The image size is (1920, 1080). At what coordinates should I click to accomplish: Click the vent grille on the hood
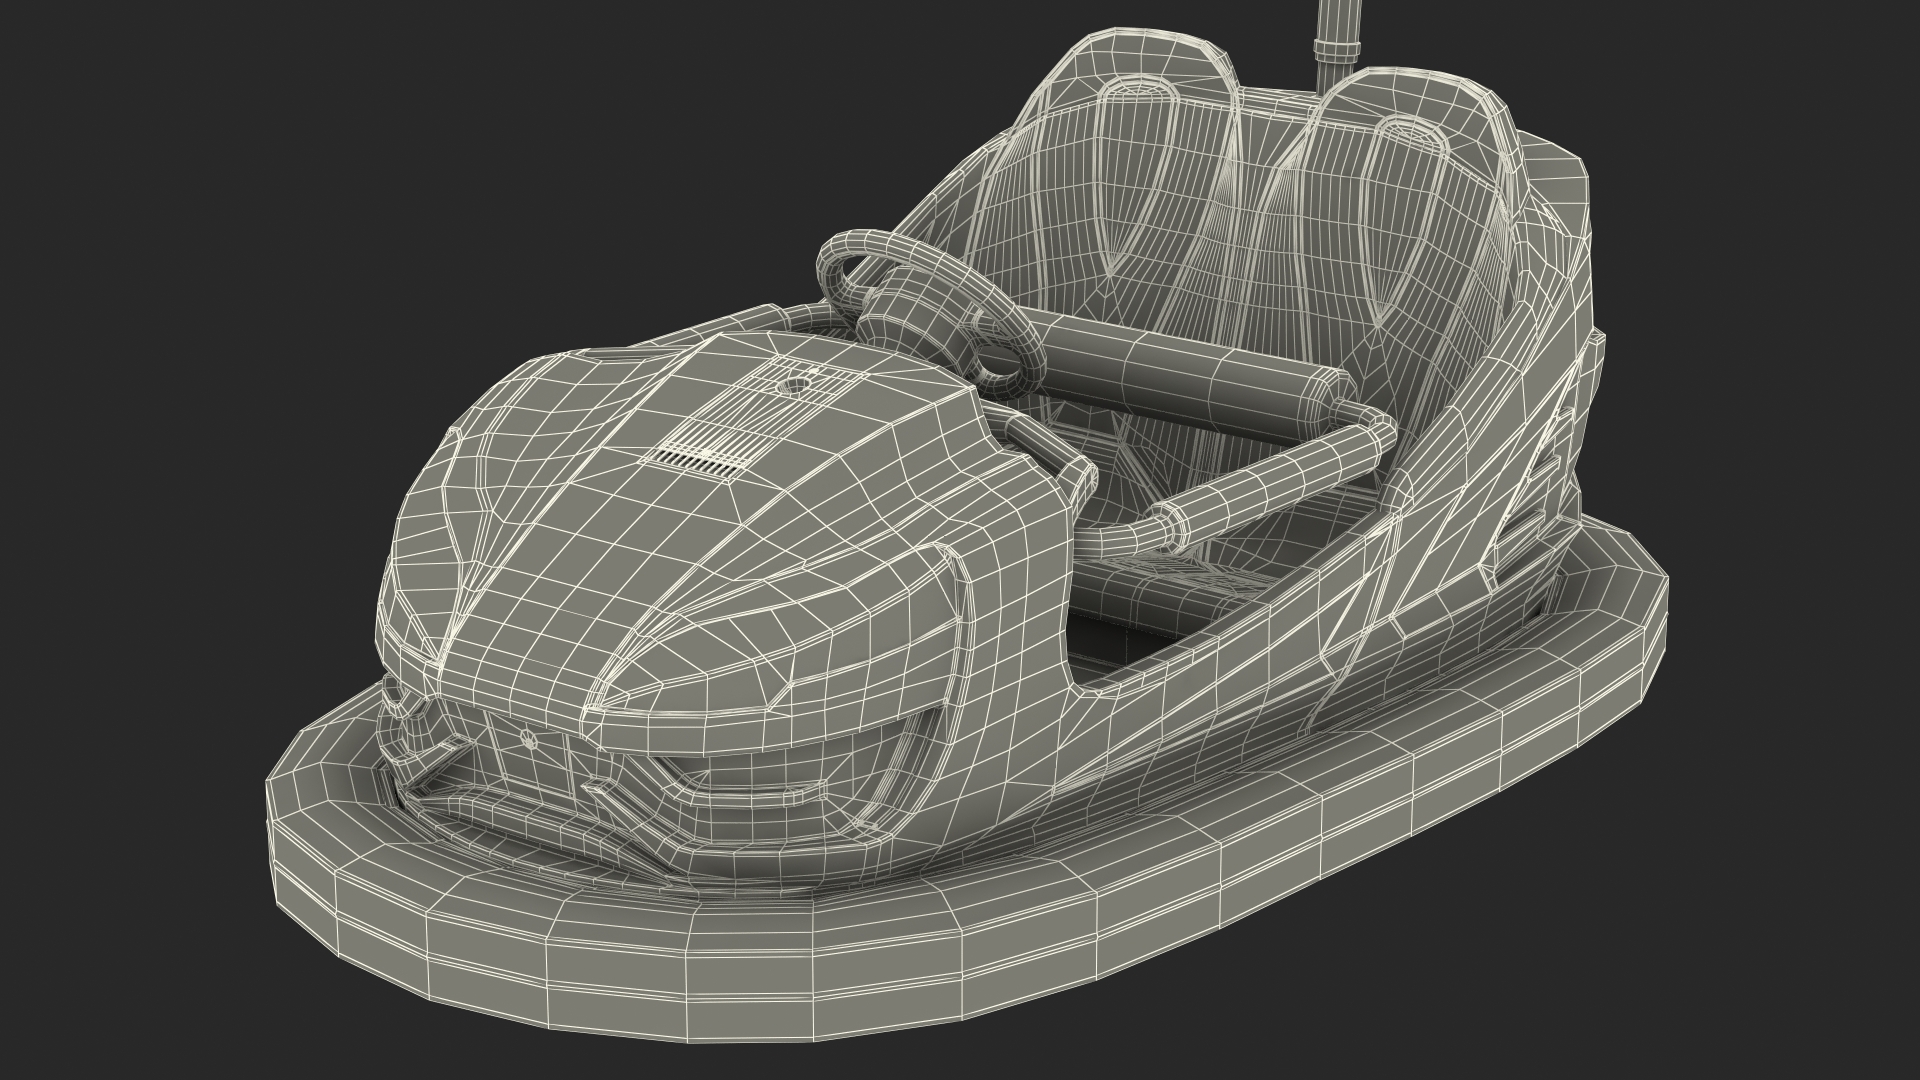coord(700,461)
